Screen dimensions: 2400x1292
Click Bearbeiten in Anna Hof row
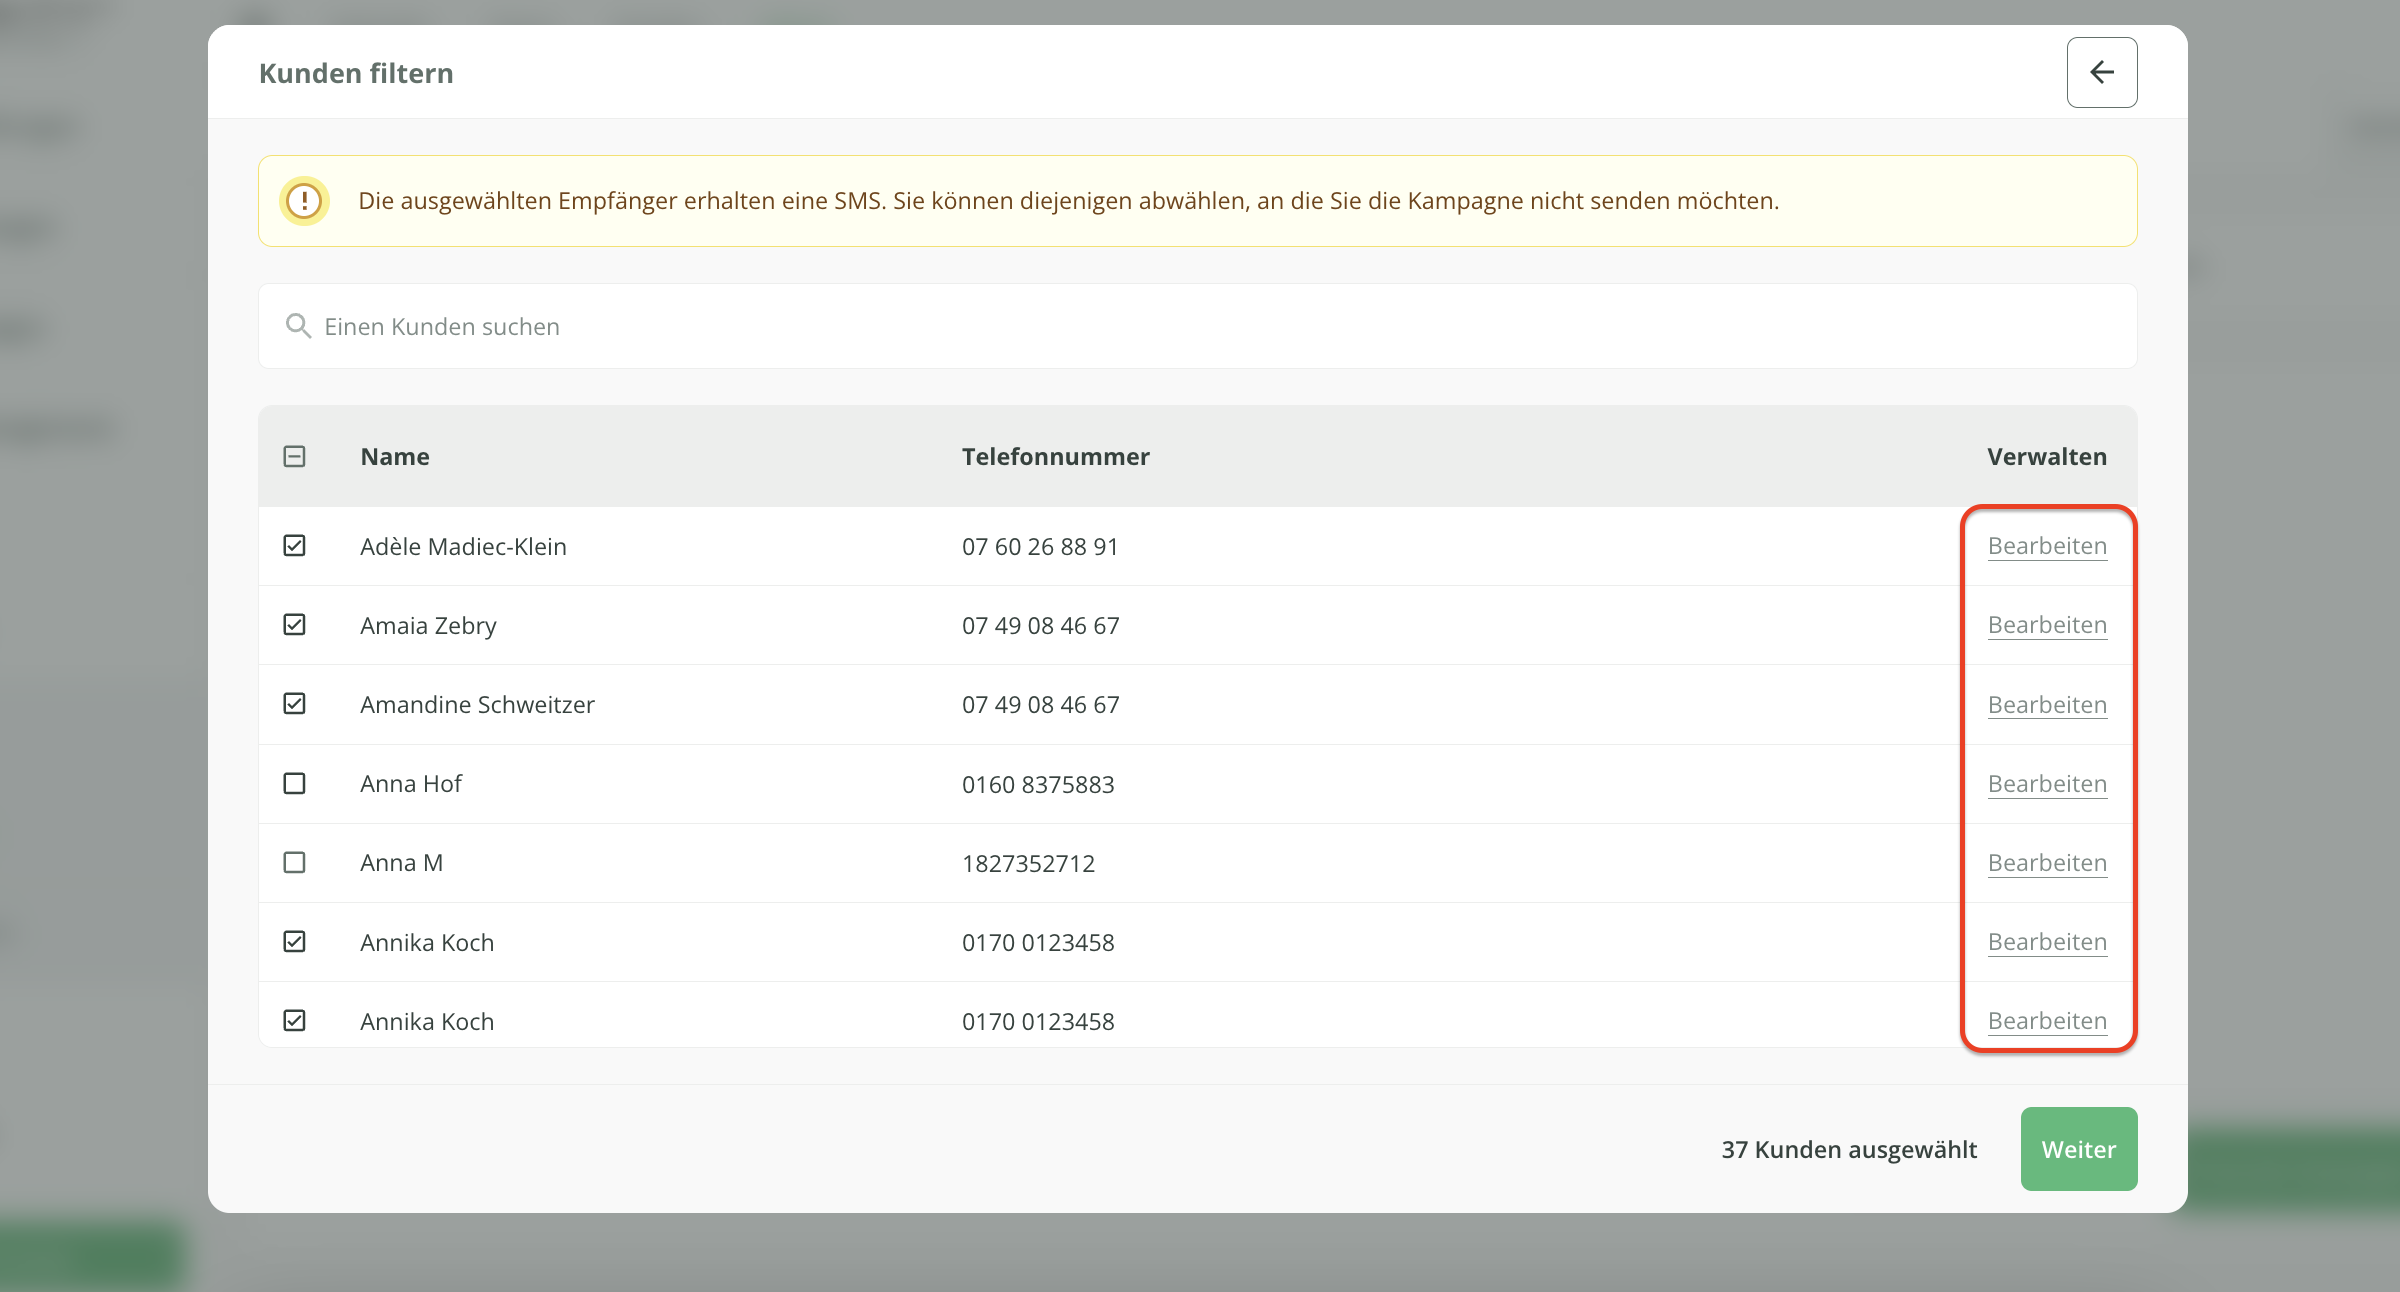(2046, 784)
